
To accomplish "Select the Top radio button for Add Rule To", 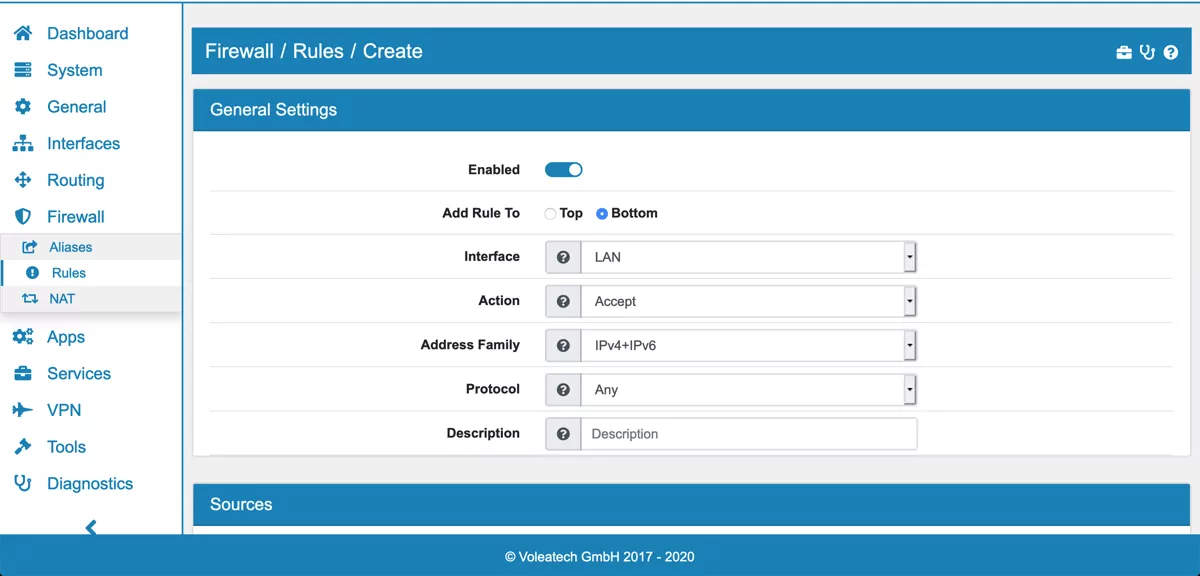I will coord(550,213).
